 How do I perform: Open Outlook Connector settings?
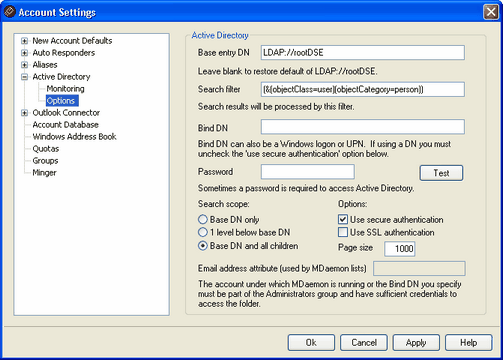click(66, 113)
